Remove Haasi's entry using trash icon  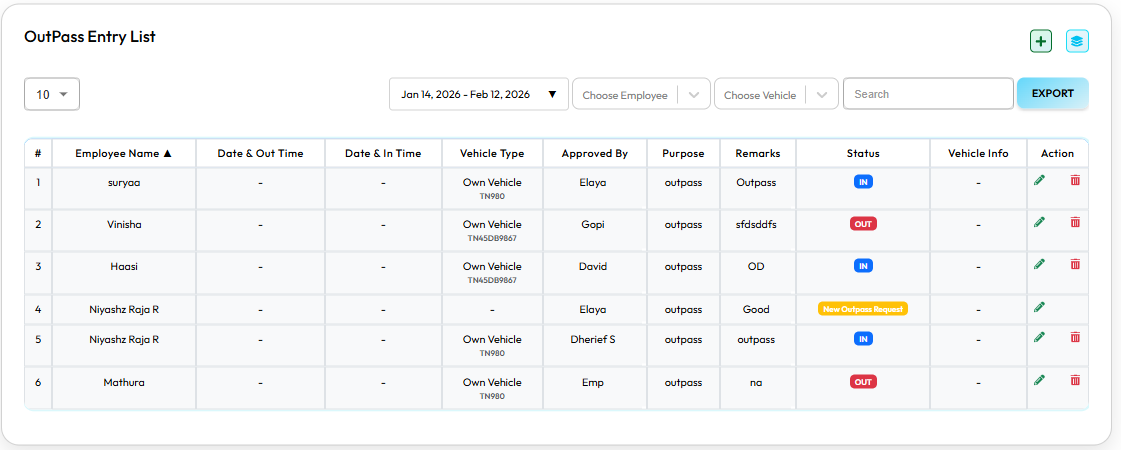1075,264
